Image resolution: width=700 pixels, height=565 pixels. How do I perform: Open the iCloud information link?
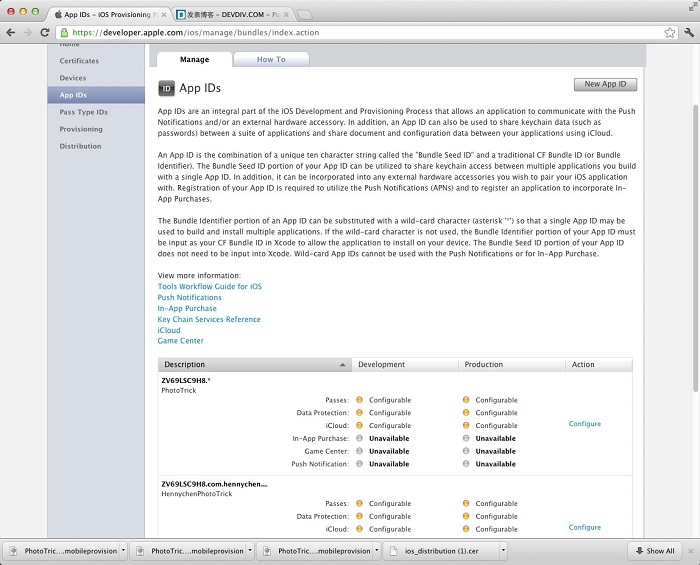point(169,330)
